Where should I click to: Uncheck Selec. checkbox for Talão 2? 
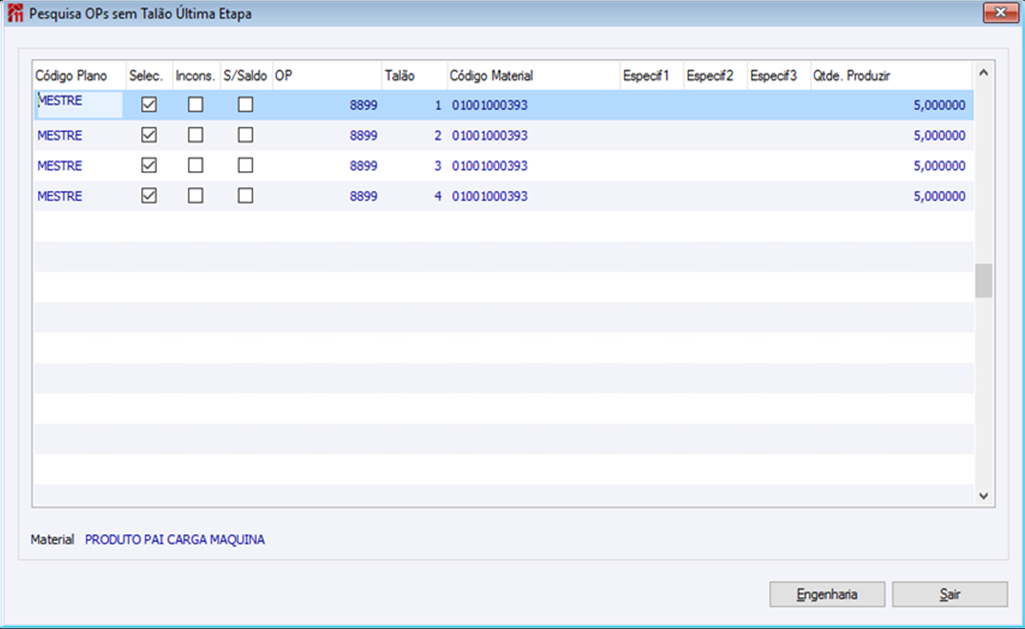tap(149, 135)
